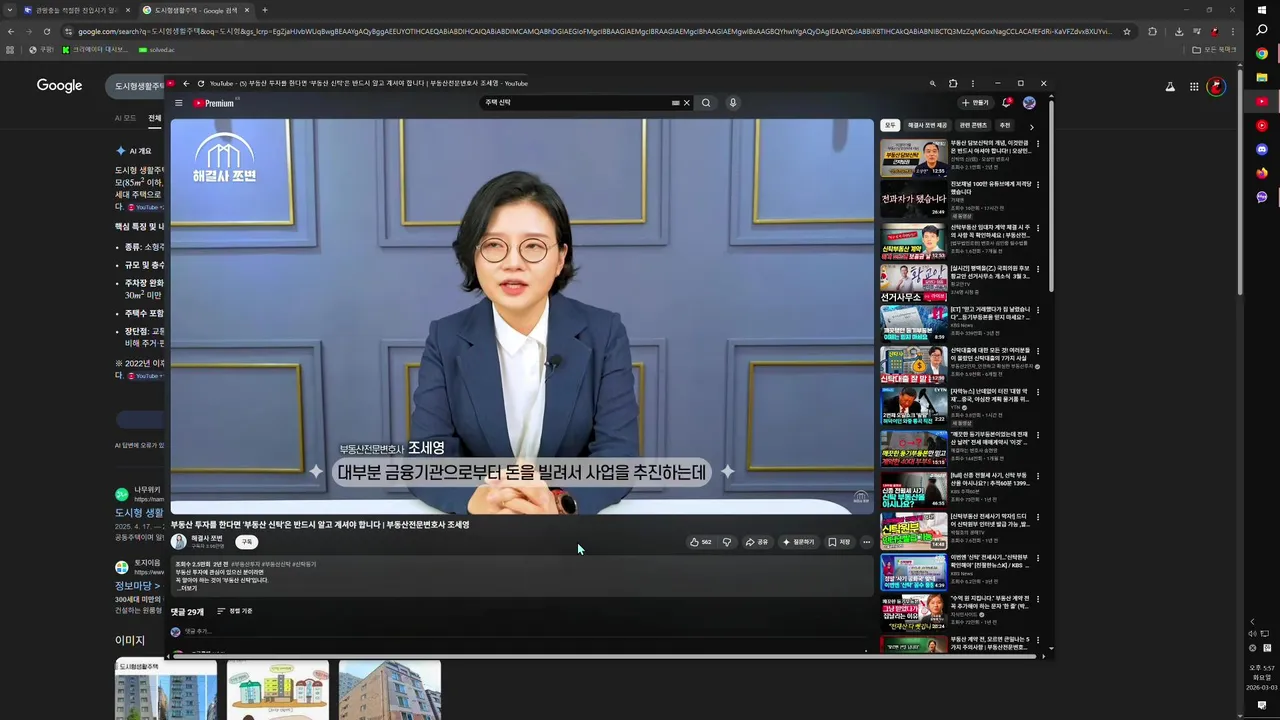Open options menu for 전과자가 됐습니다 video
The width and height of the screenshot is (1280, 720).
(1037, 186)
